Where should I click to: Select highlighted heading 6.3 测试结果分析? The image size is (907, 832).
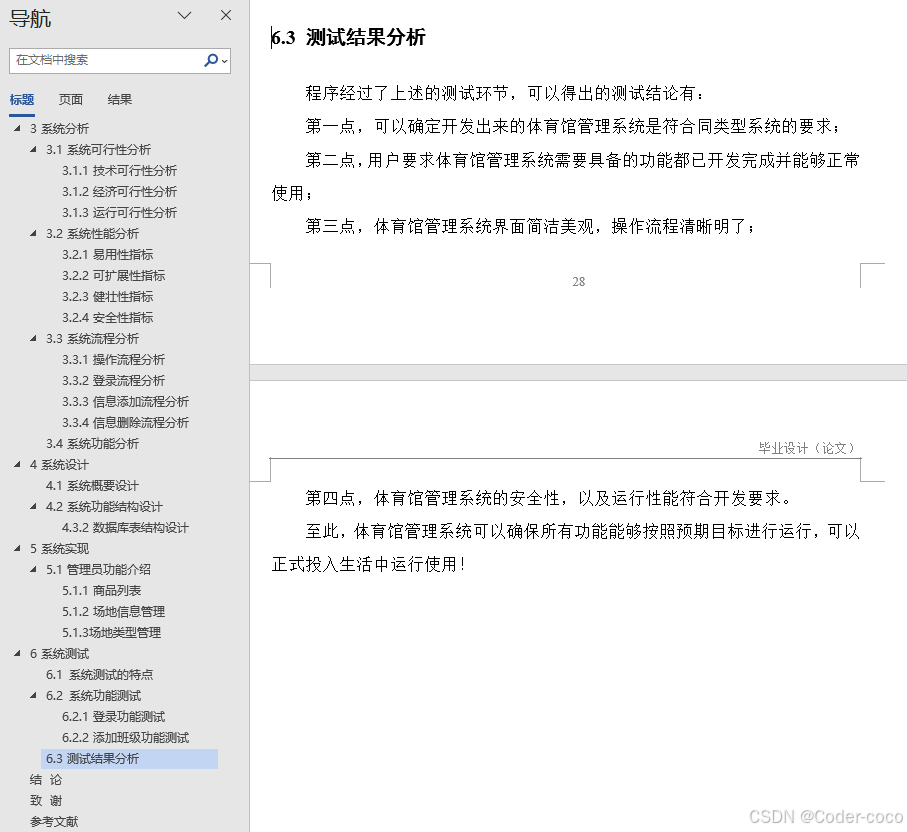(130, 759)
